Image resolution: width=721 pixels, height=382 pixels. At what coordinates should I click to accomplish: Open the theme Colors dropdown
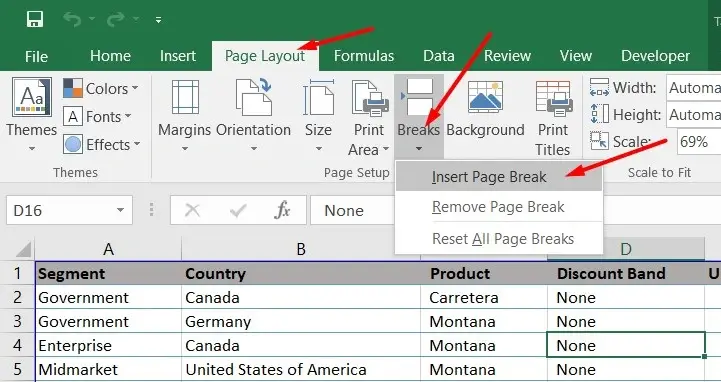point(101,88)
